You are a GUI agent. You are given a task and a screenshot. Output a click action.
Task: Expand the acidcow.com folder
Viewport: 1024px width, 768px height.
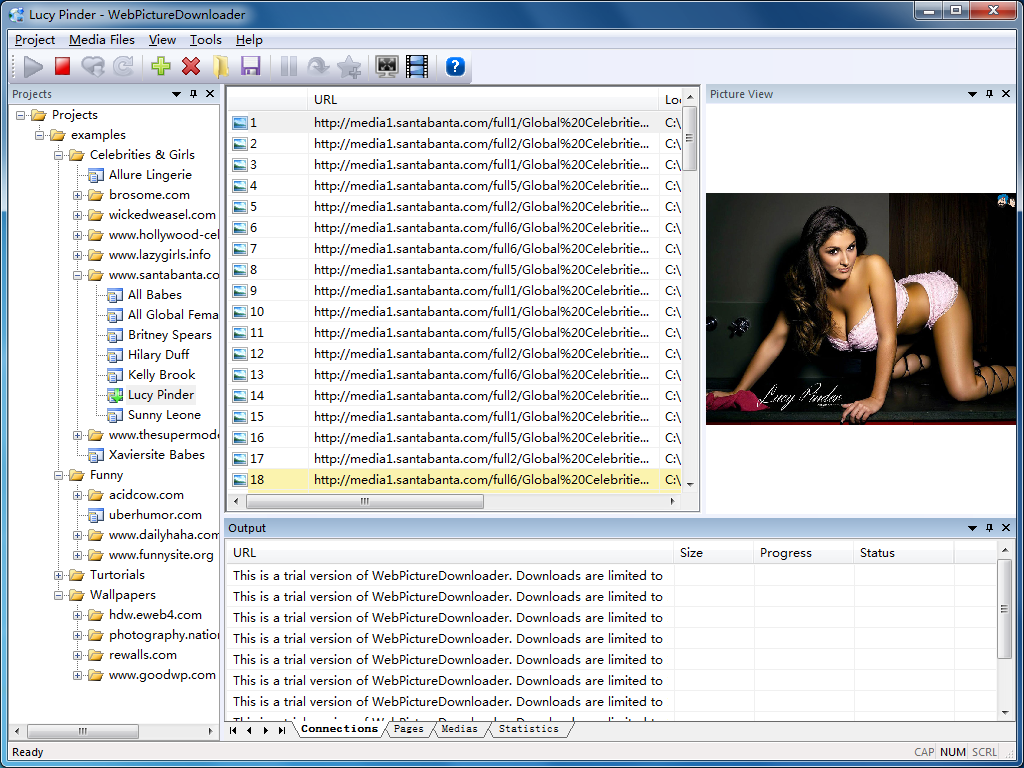click(77, 496)
